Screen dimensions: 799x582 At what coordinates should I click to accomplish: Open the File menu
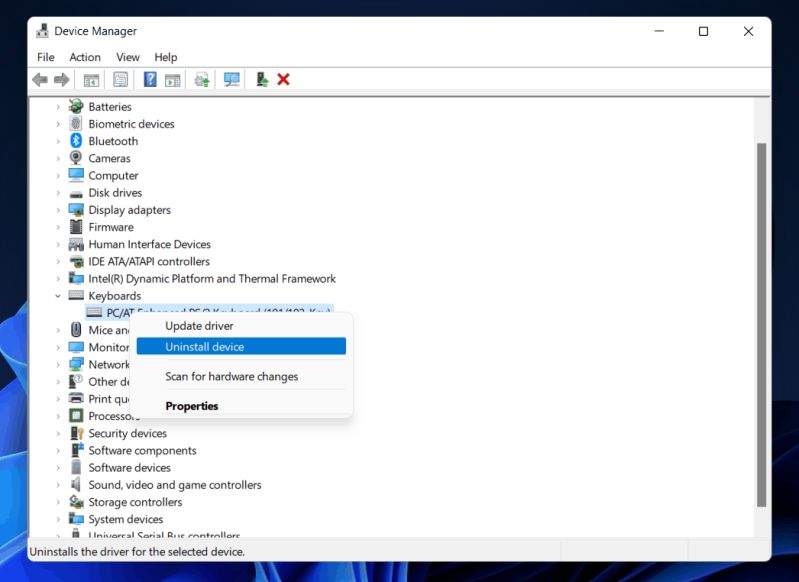coord(46,57)
